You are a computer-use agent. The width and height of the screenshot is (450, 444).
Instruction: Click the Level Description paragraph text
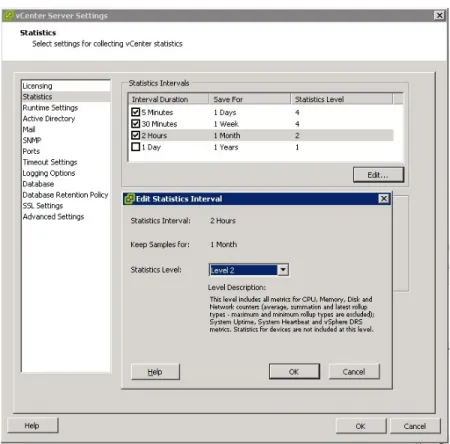pos(292,314)
